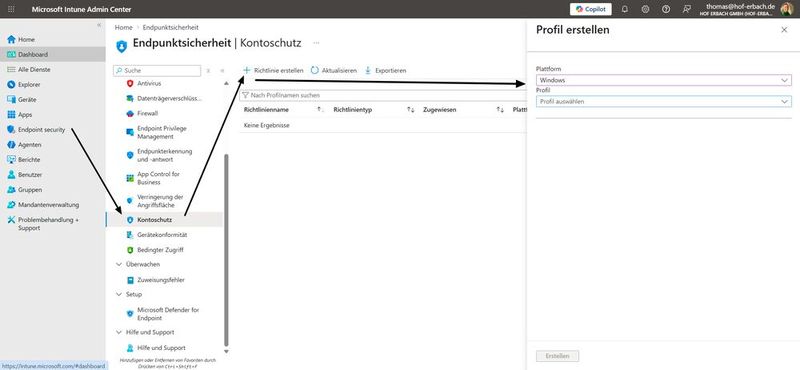Open the Profil auswählen dropdown

coord(663,102)
